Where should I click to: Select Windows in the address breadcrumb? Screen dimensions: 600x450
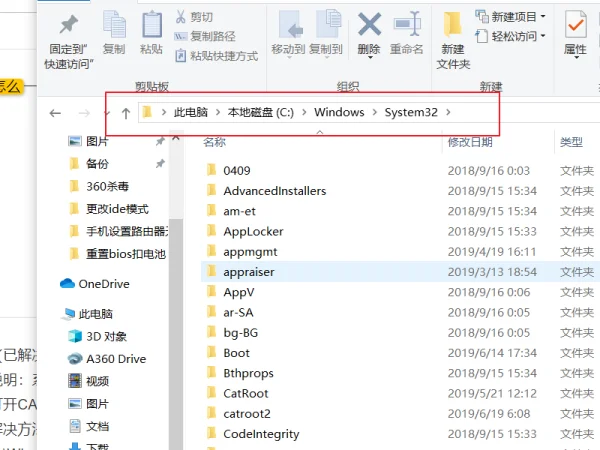pyautogui.click(x=339, y=112)
